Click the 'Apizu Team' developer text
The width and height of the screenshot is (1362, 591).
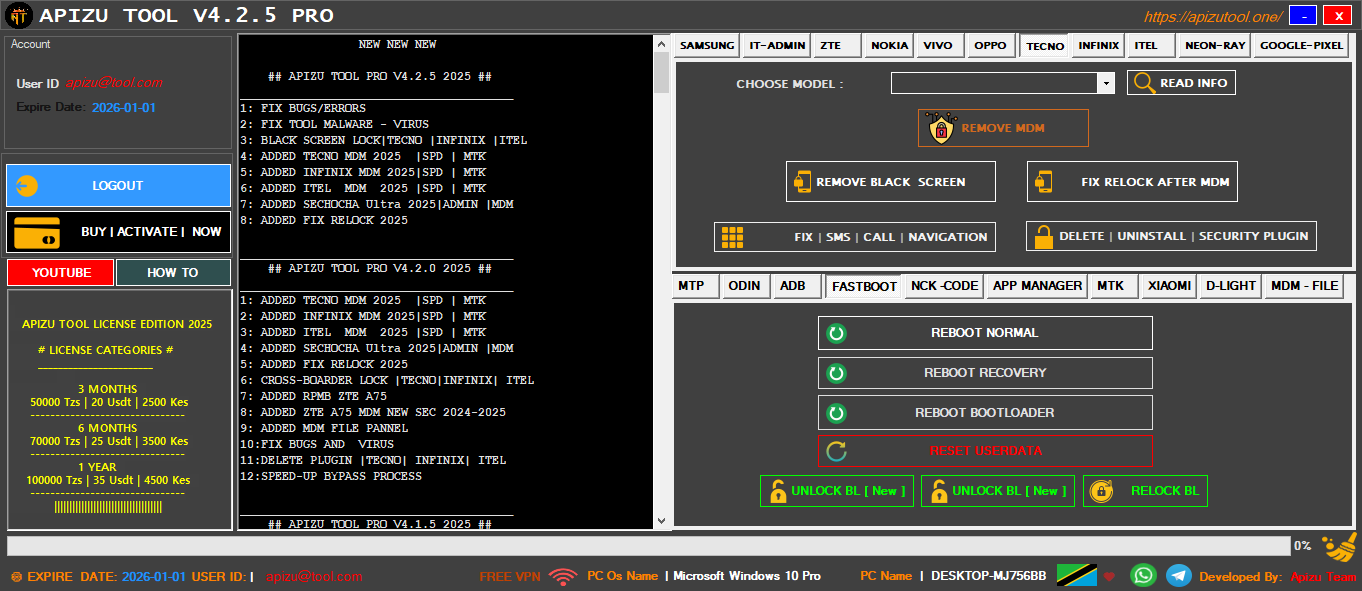coord(1323,576)
